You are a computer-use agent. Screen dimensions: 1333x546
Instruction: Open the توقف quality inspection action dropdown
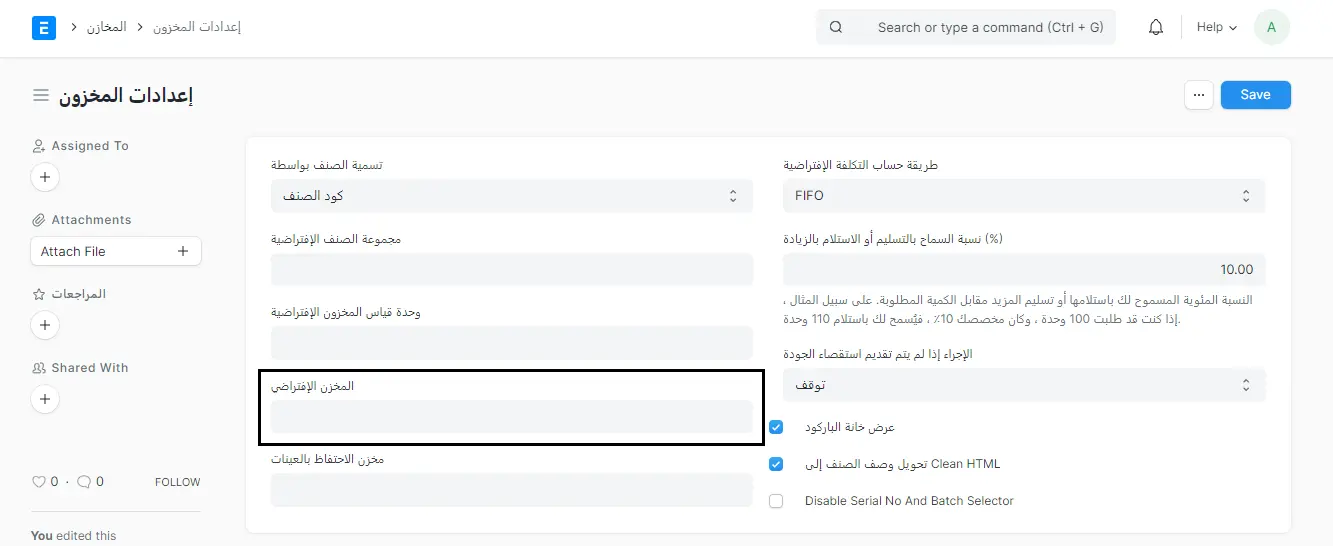[1024, 385]
